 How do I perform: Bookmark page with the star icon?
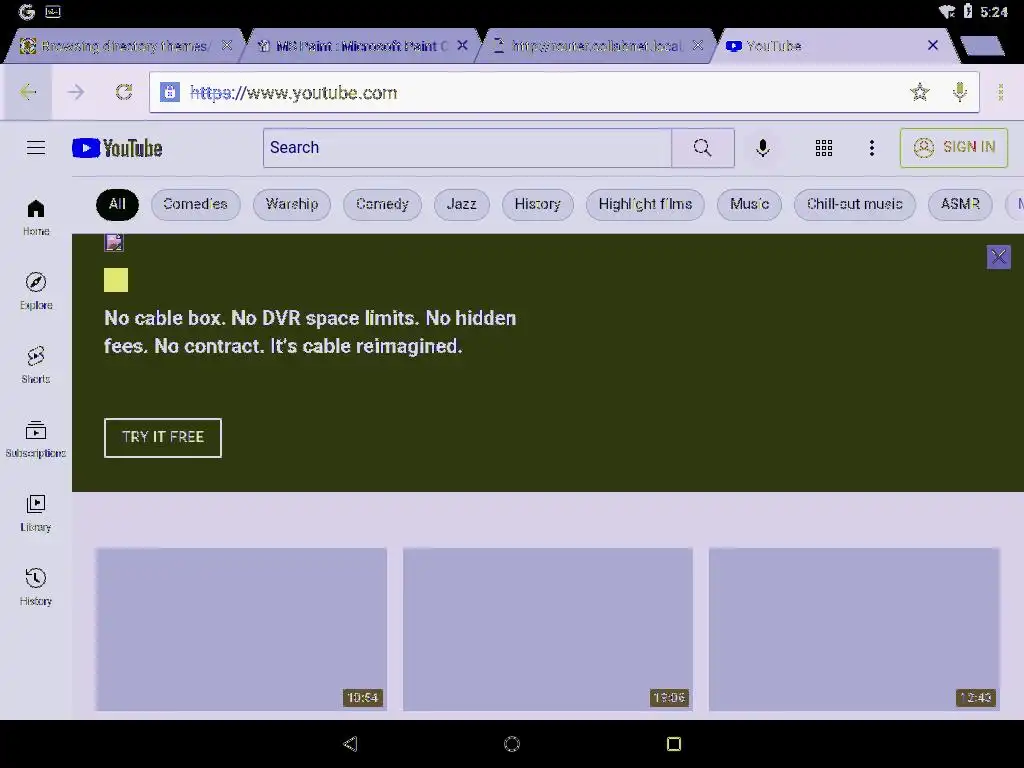[920, 92]
